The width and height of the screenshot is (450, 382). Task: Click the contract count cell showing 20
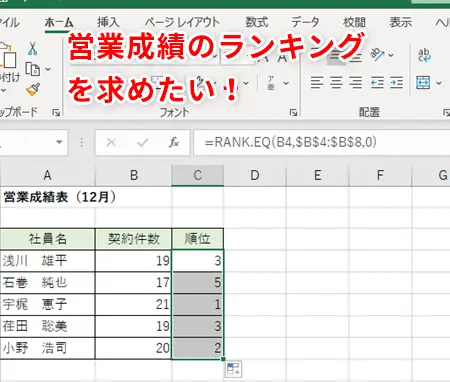(134, 348)
